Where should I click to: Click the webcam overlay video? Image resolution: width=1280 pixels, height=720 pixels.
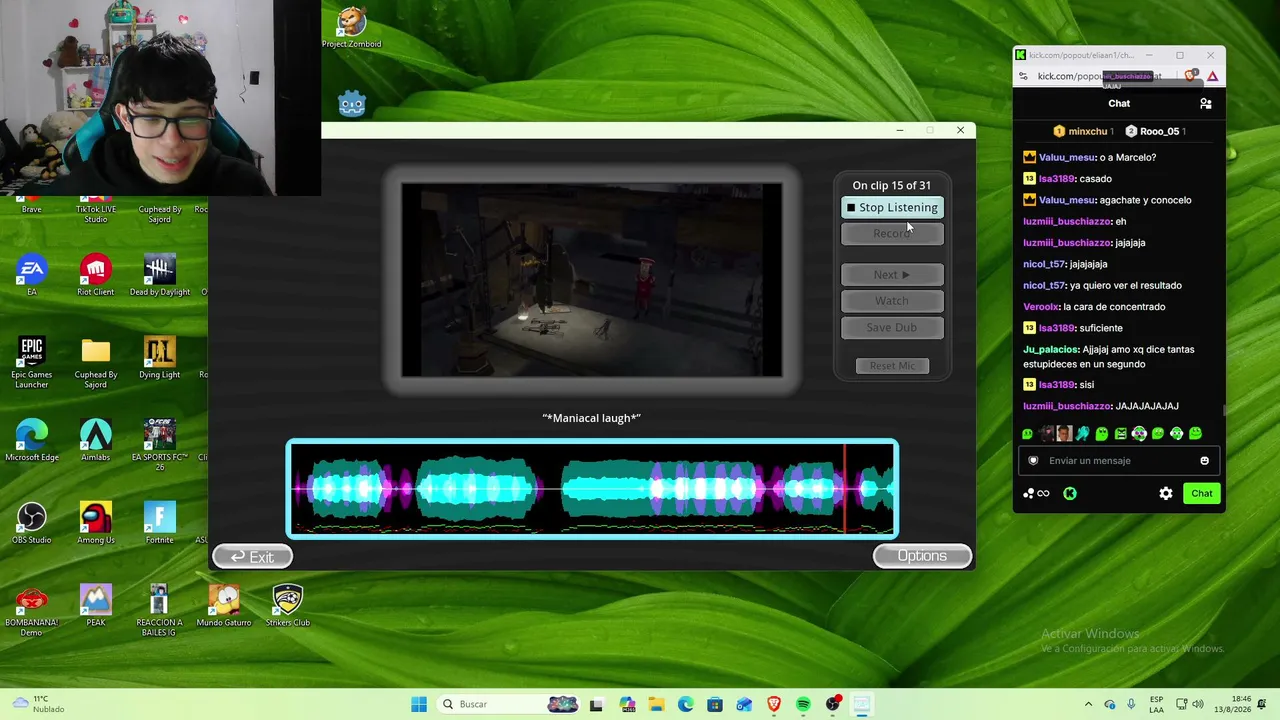(x=160, y=98)
